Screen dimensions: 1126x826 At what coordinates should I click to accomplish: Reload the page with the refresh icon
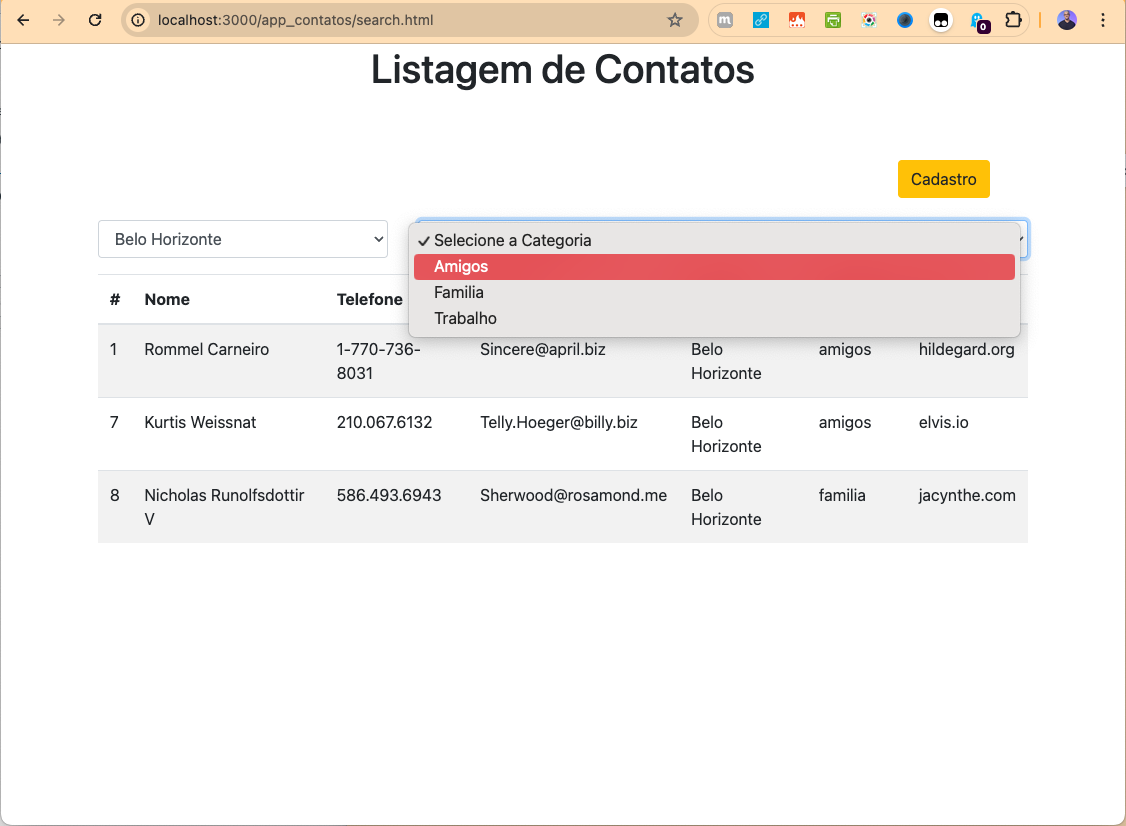(x=95, y=20)
